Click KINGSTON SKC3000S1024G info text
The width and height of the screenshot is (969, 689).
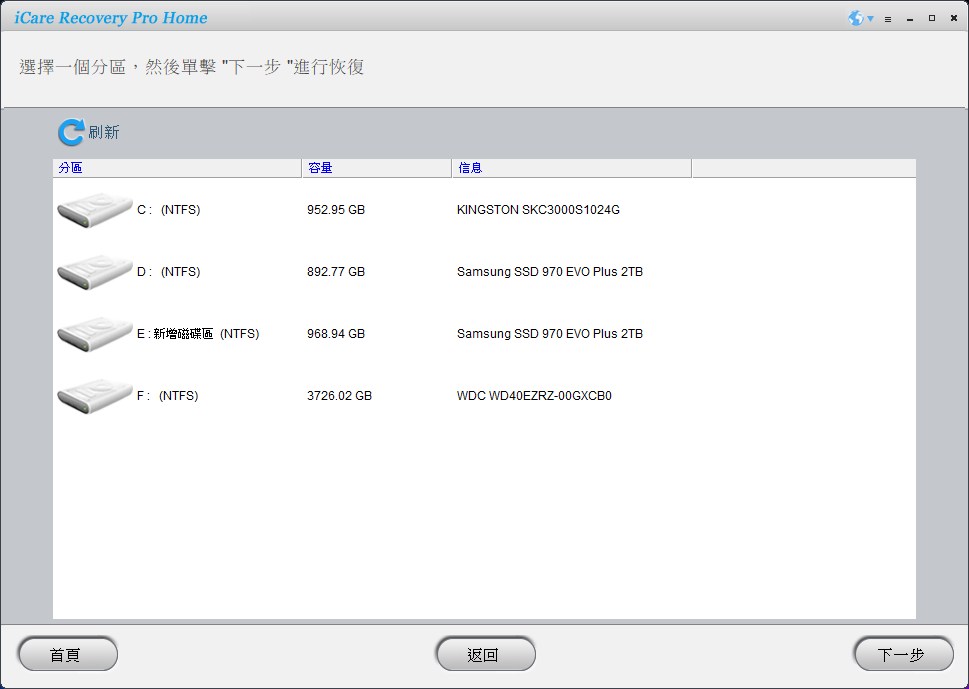coord(538,210)
